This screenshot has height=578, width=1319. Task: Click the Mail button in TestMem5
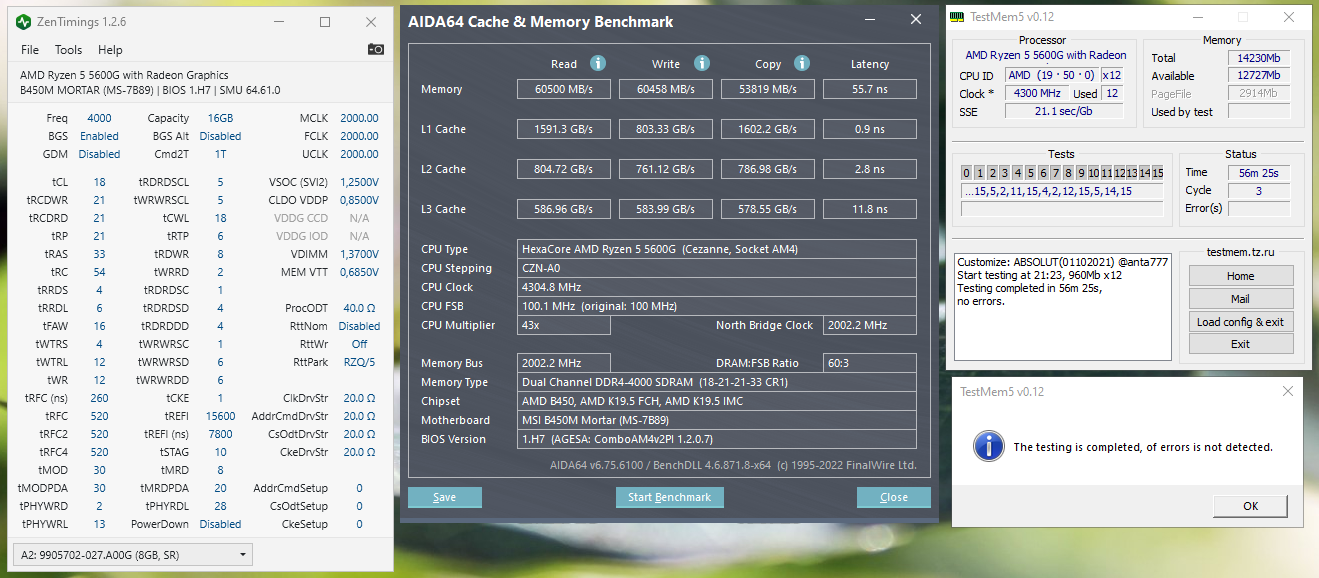pos(1240,299)
